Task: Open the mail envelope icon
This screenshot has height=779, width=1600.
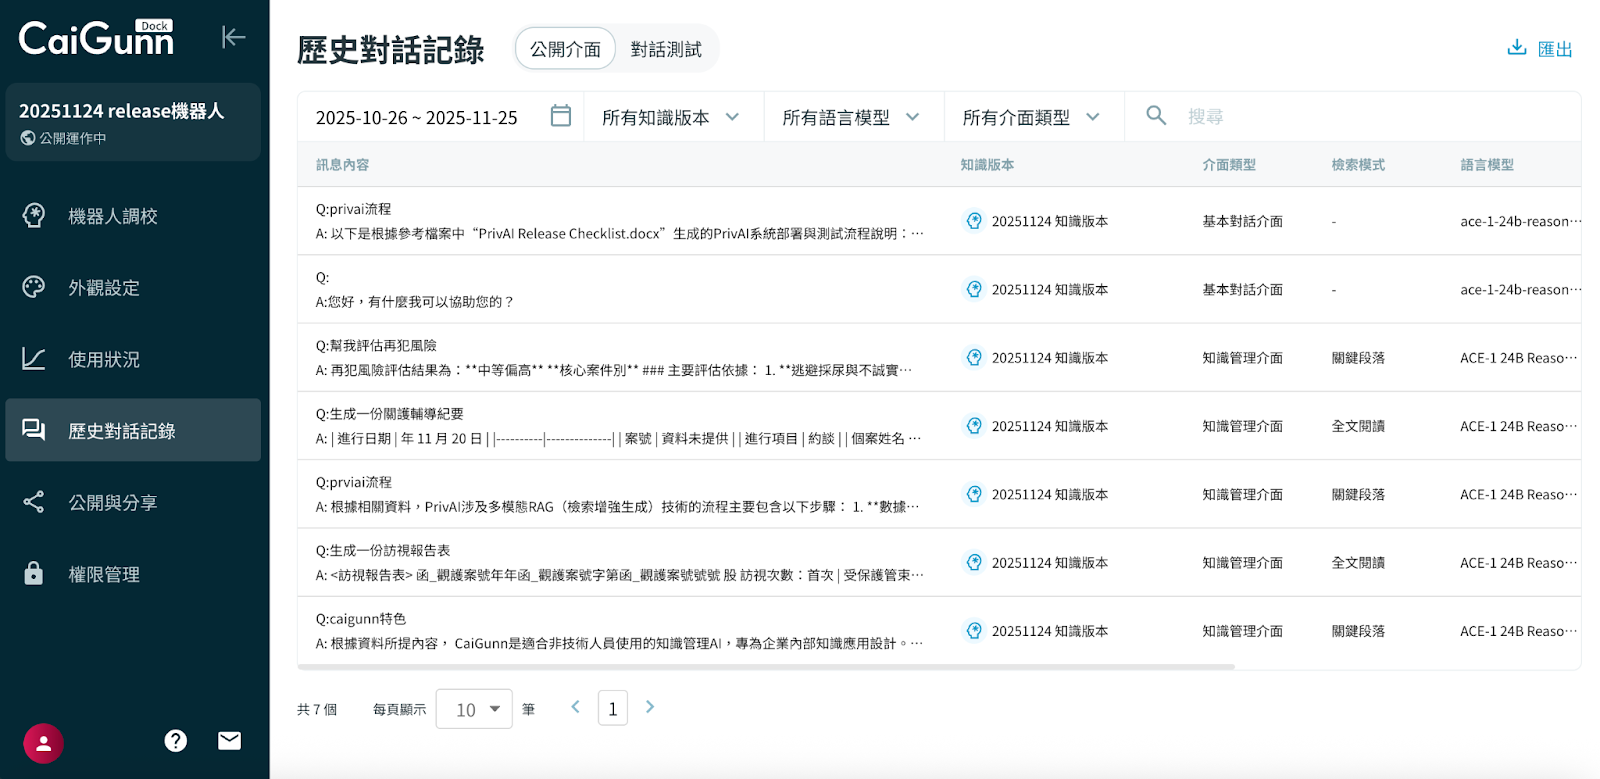Action: pyautogui.click(x=230, y=741)
